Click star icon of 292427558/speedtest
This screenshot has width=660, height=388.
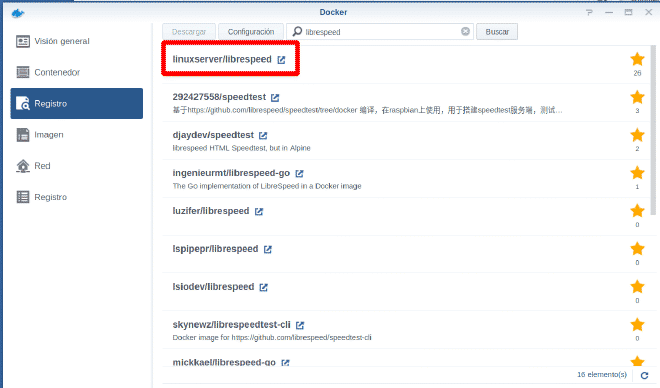coord(637,97)
